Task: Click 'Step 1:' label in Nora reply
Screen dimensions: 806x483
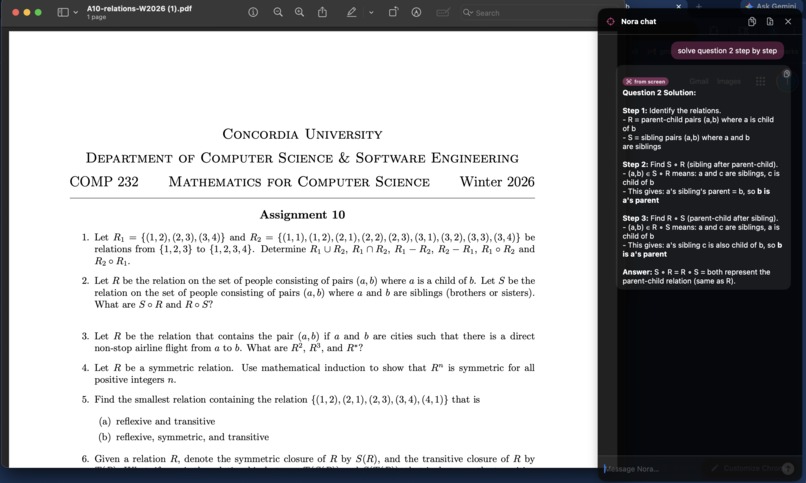Action: coord(634,110)
